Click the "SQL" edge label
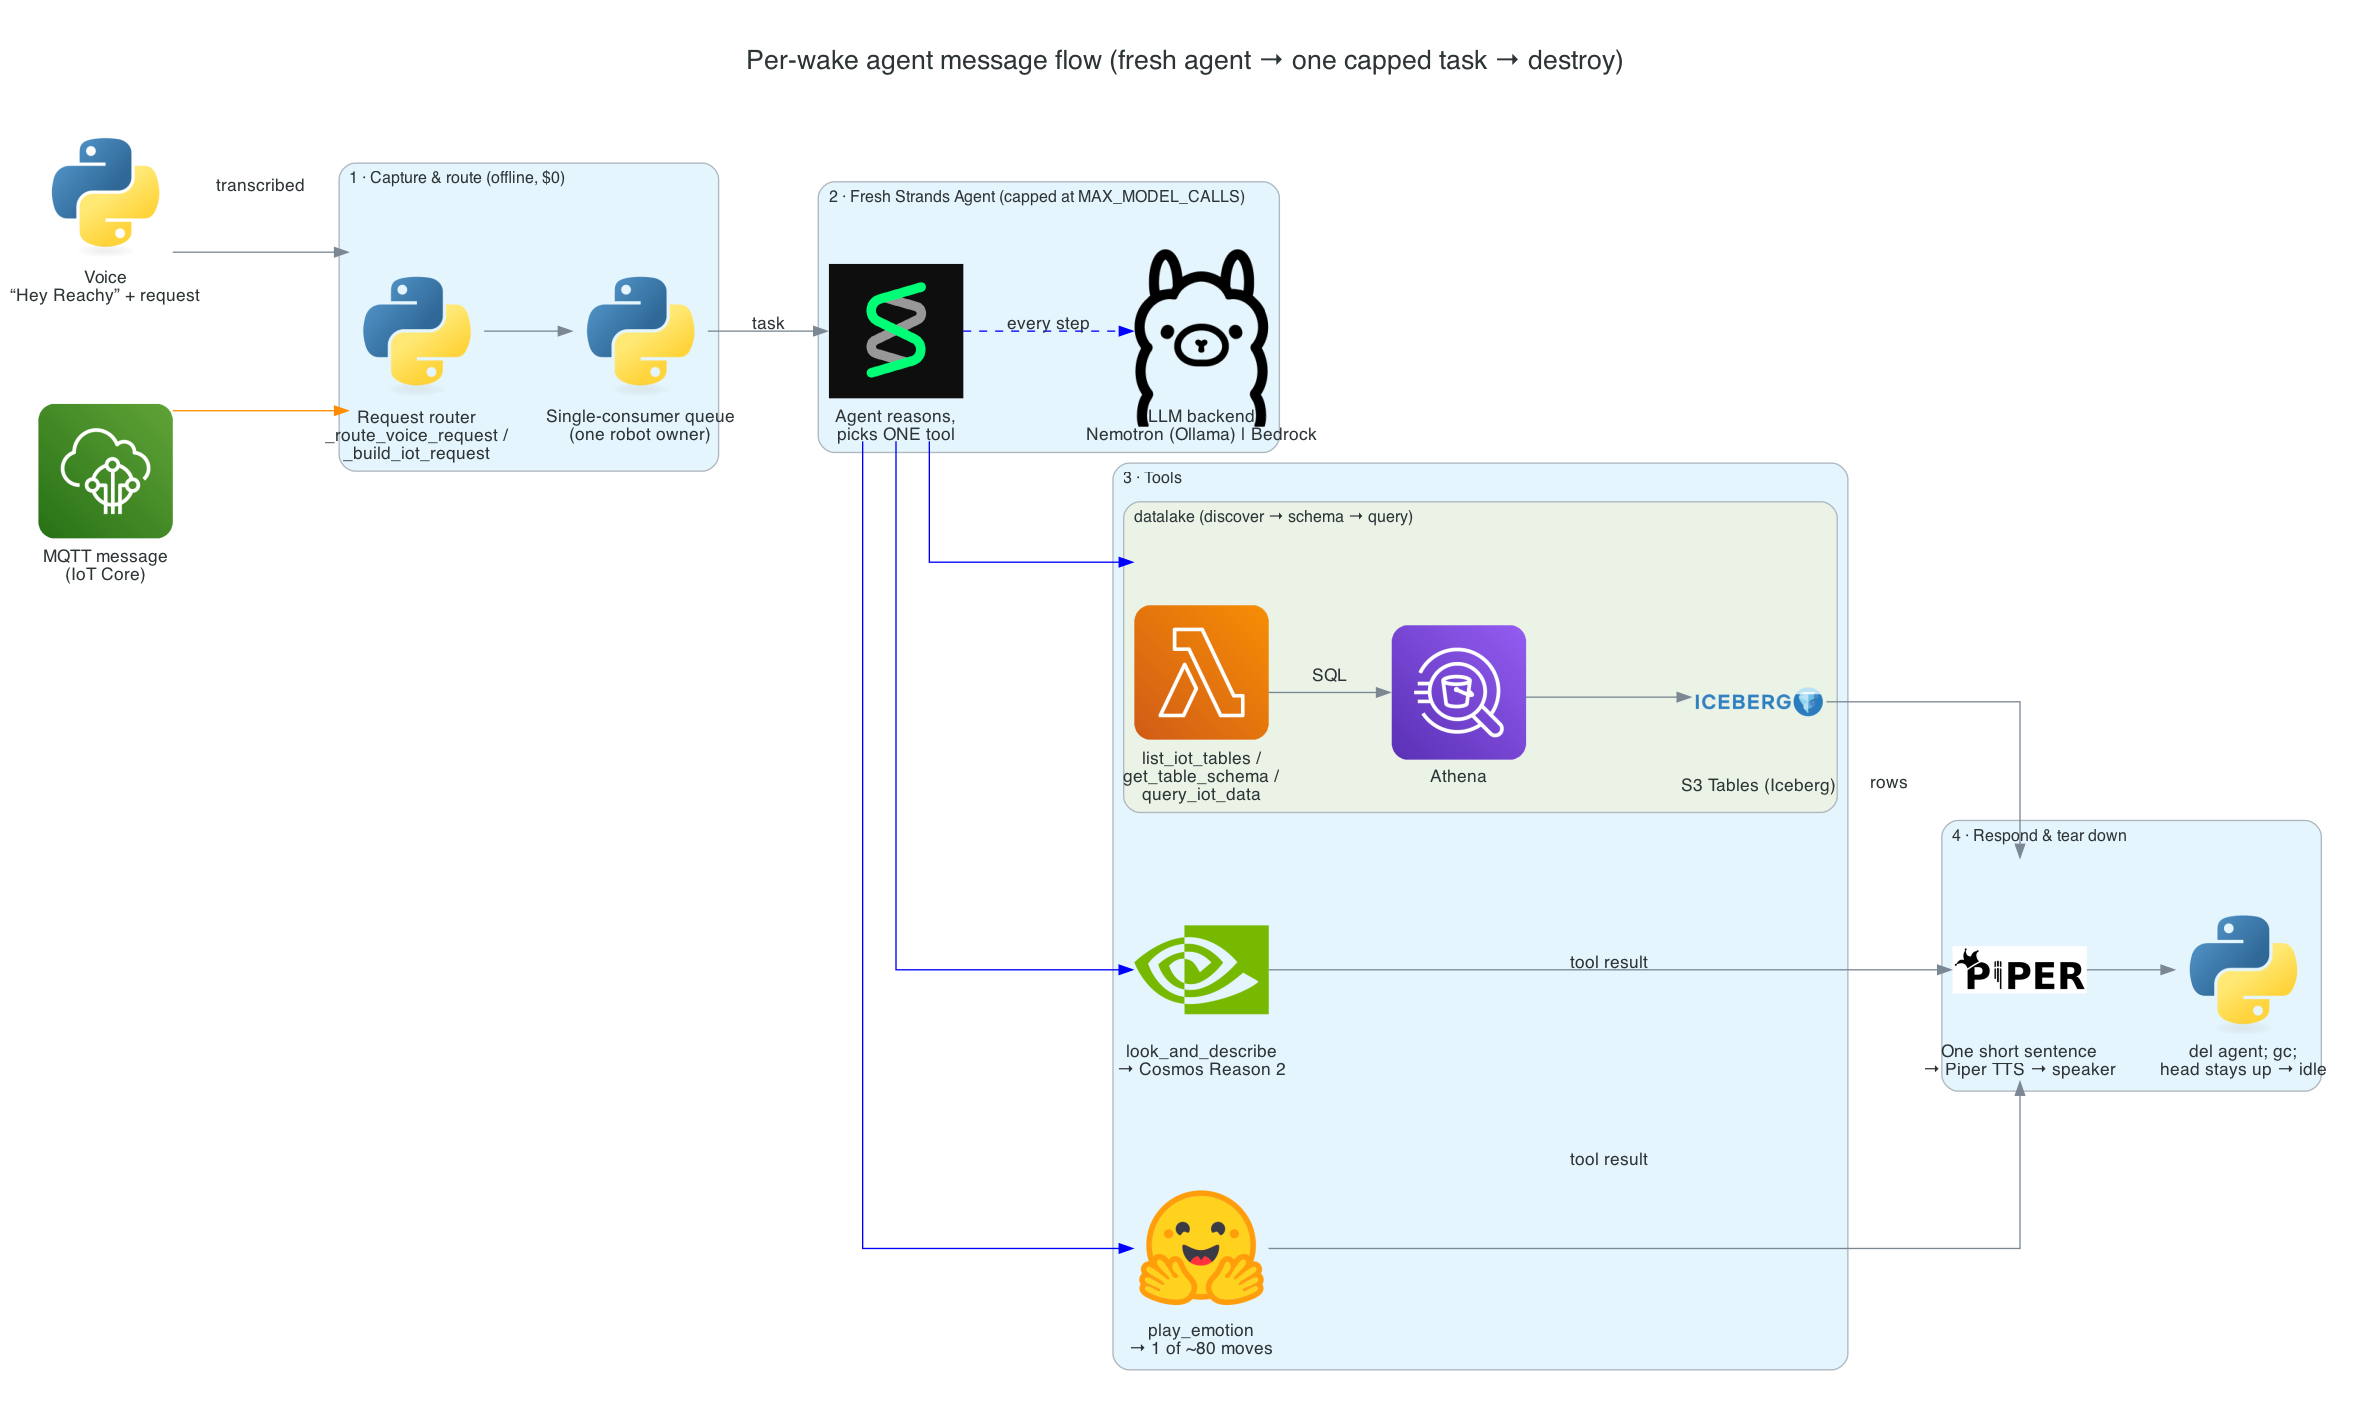The height and width of the screenshot is (1419, 2370). click(x=1329, y=675)
